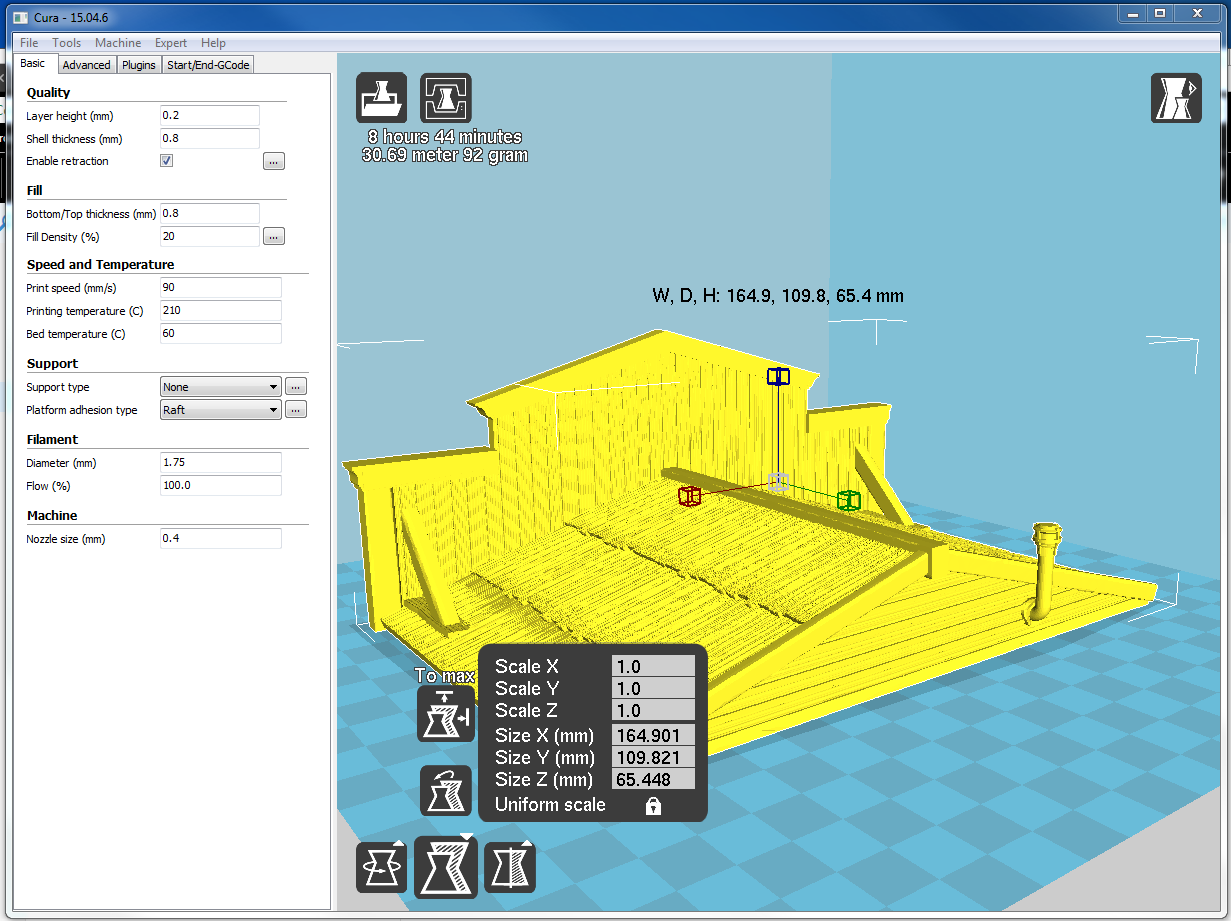
Task: Open Fill Density ellipsis settings button
Action: 274,237
